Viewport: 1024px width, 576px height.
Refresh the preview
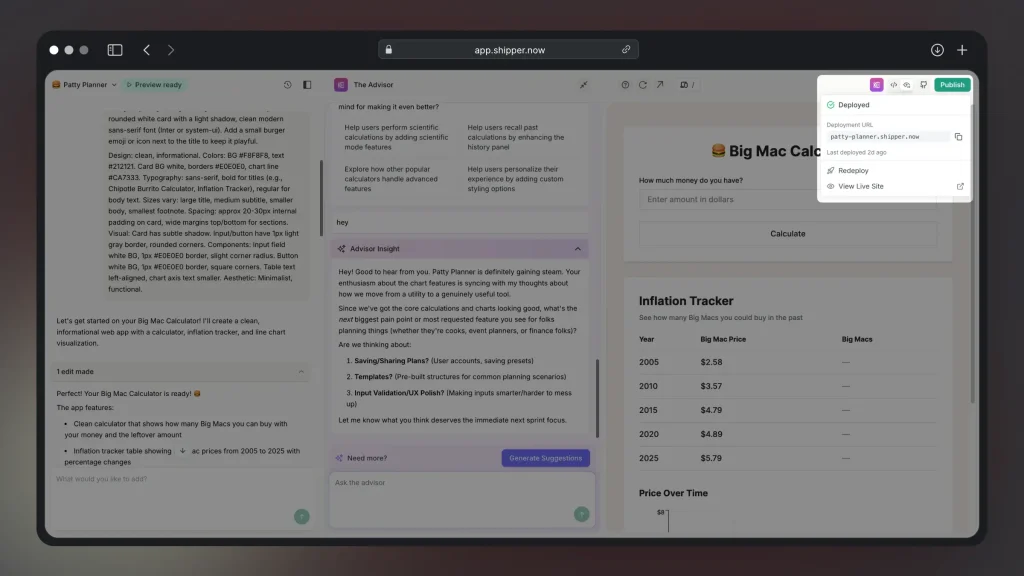[x=643, y=85]
